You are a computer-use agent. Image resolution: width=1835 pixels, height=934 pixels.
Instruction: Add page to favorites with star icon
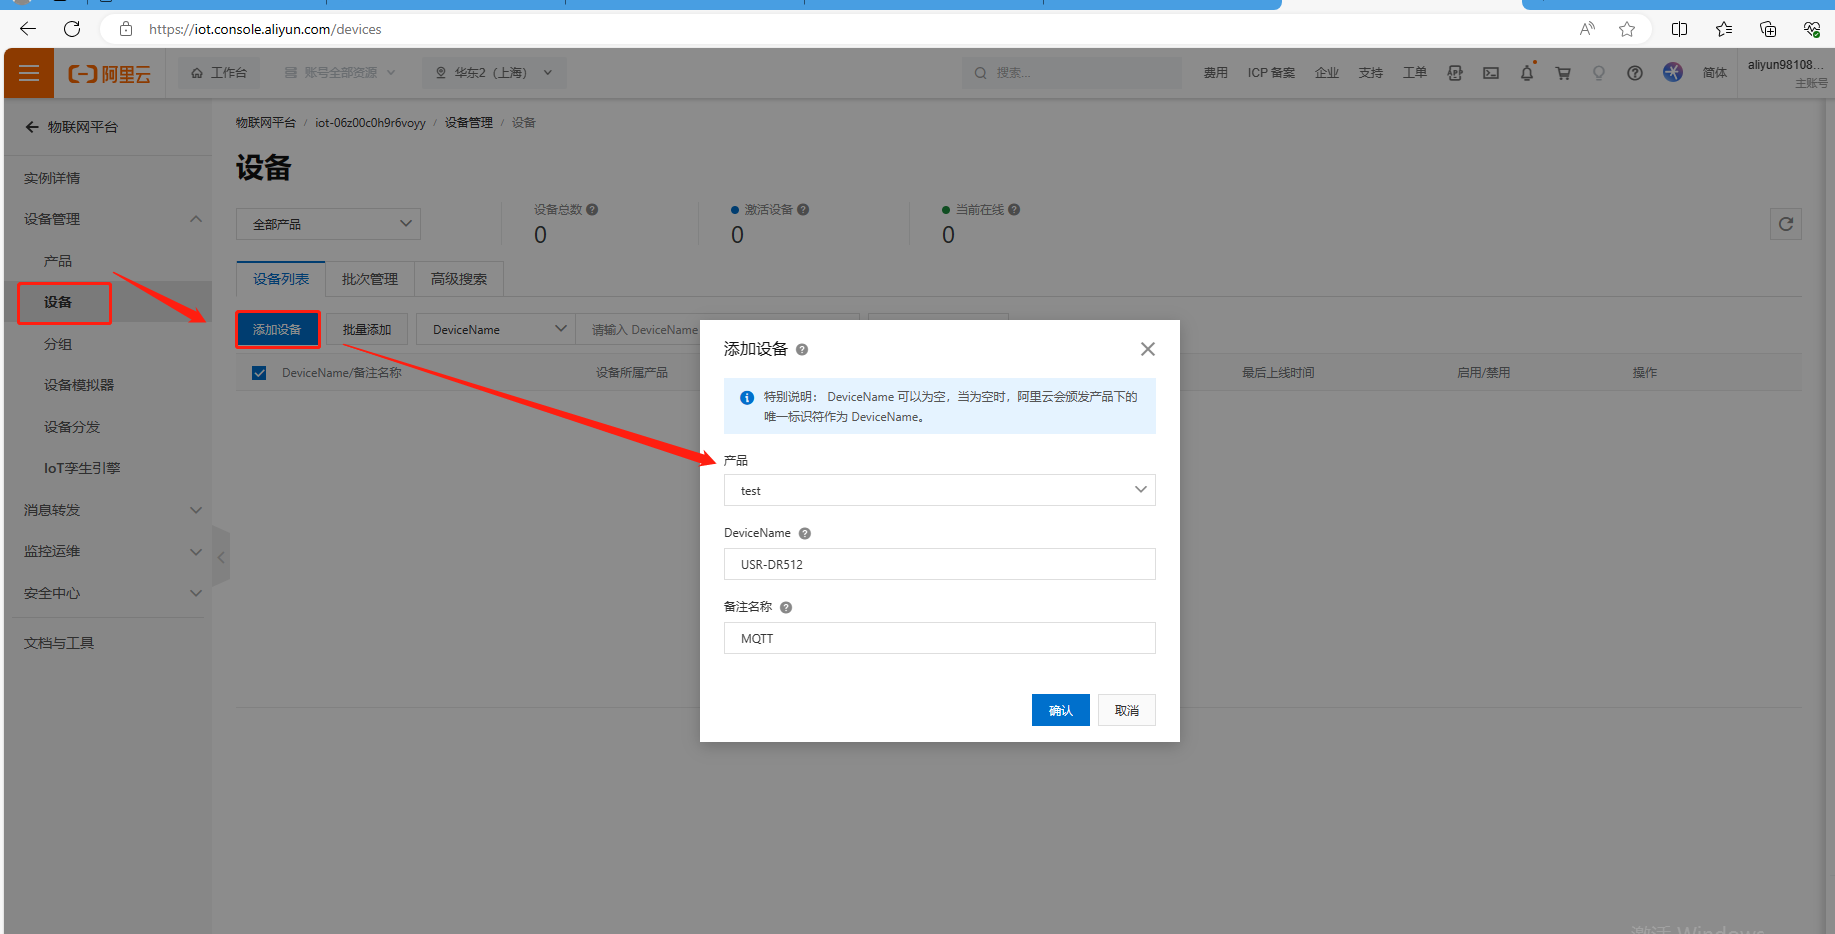point(1627,29)
